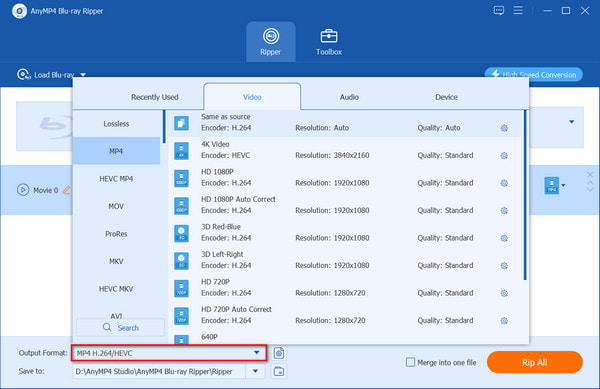Edit Movie 0 name with pencil icon

[x=66, y=190]
